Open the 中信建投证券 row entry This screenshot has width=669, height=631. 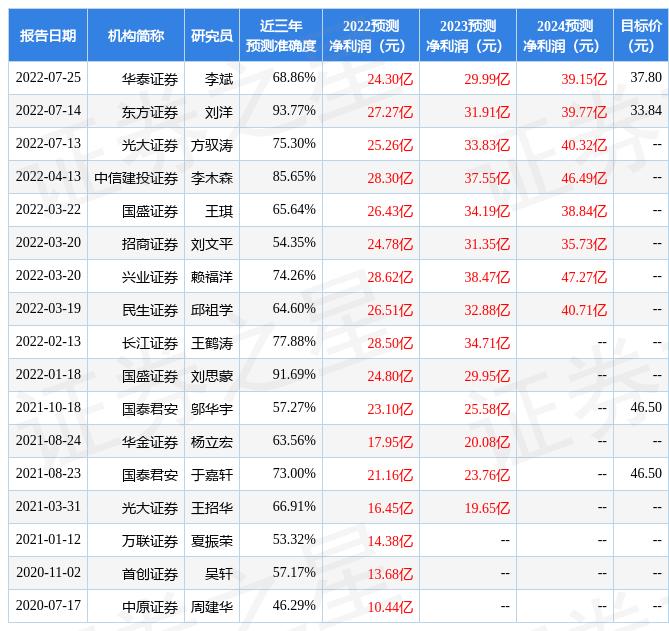tap(137, 178)
